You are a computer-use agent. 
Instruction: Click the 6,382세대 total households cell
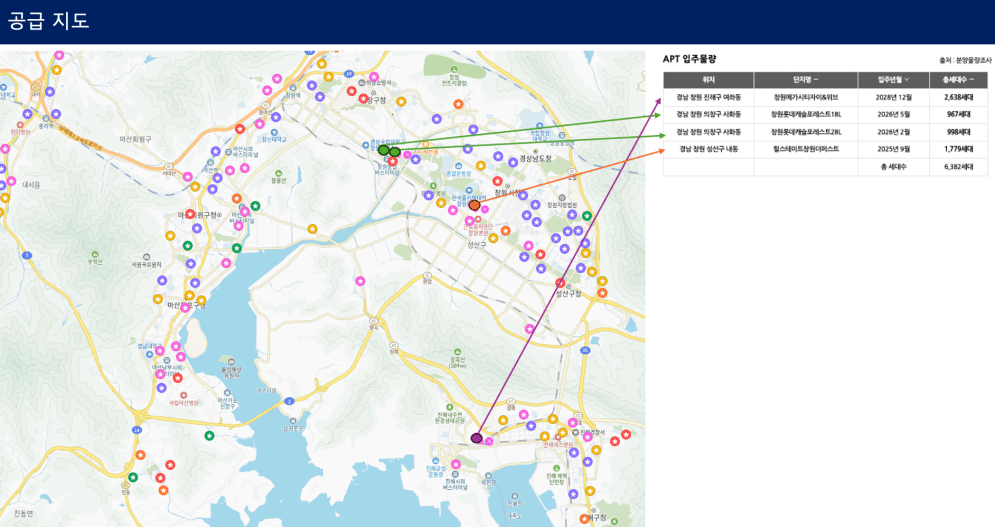pyautogui.click(x=958, y=166)
